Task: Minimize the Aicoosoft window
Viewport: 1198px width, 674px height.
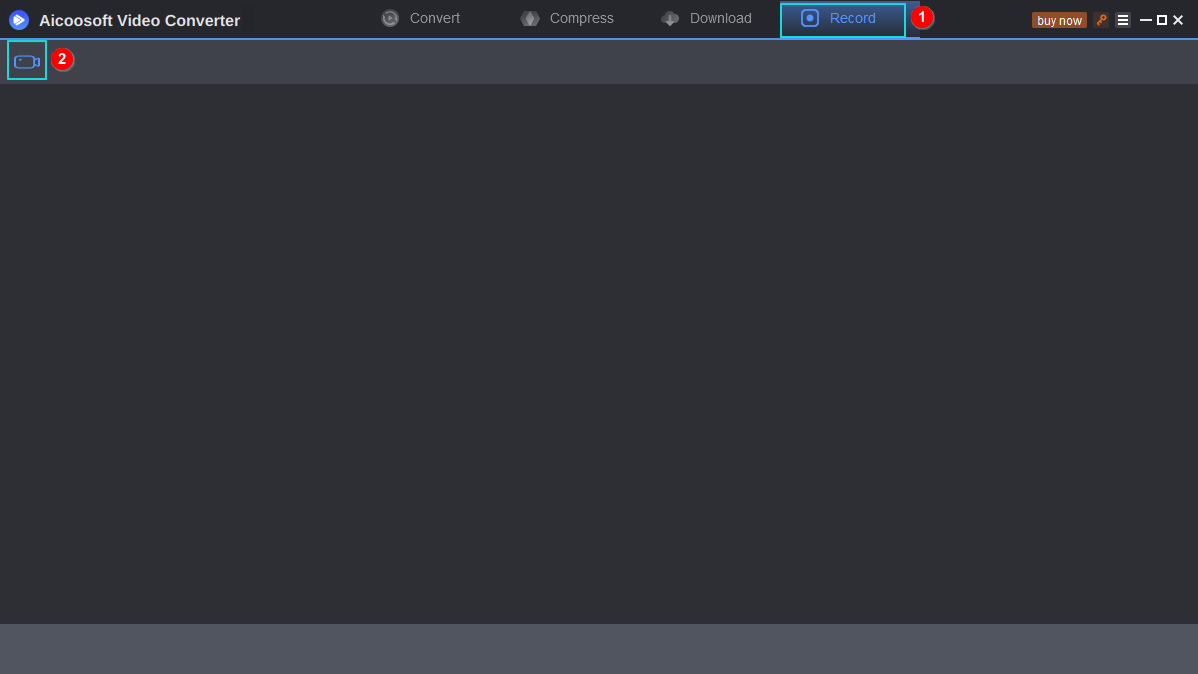Action: (x=1145, y=21)
